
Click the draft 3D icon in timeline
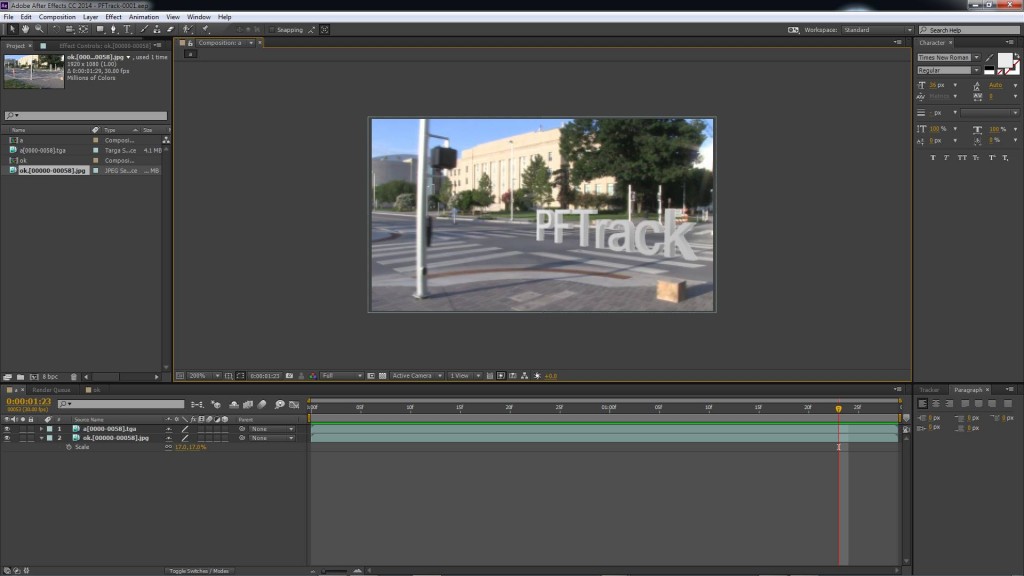[216, 405]
